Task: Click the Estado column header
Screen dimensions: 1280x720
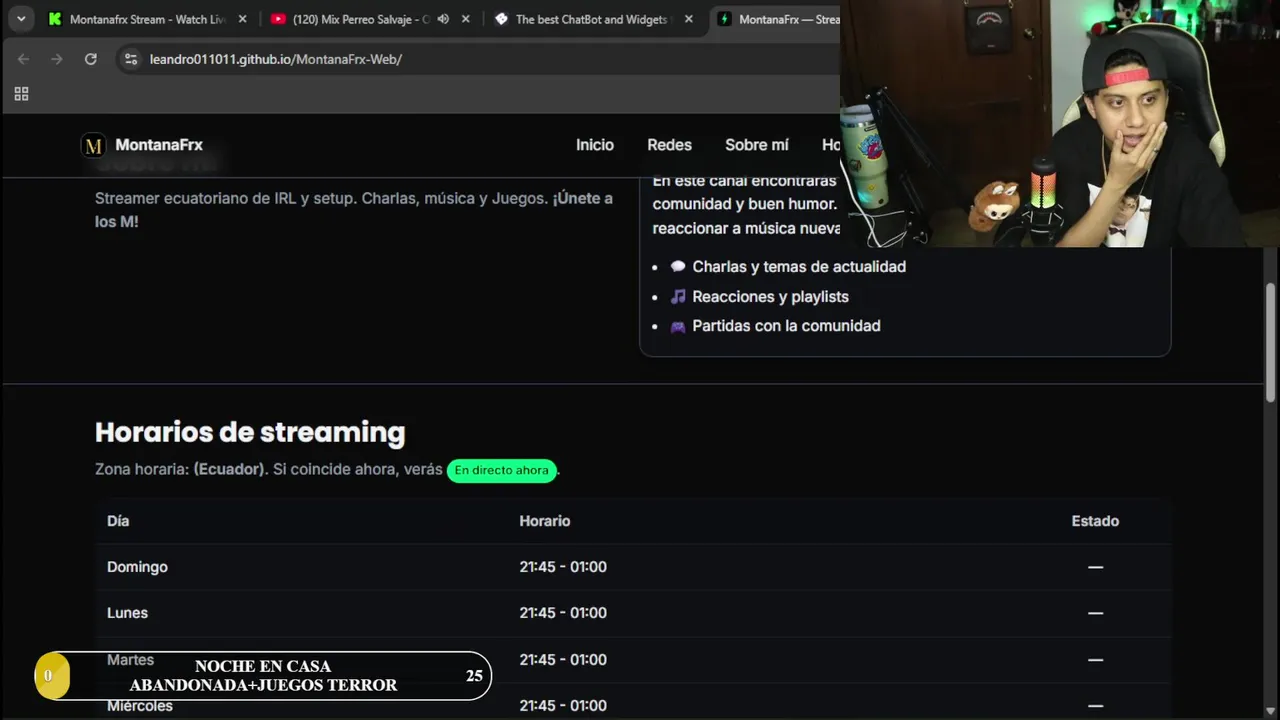Action: click(x=1095, y=521)
